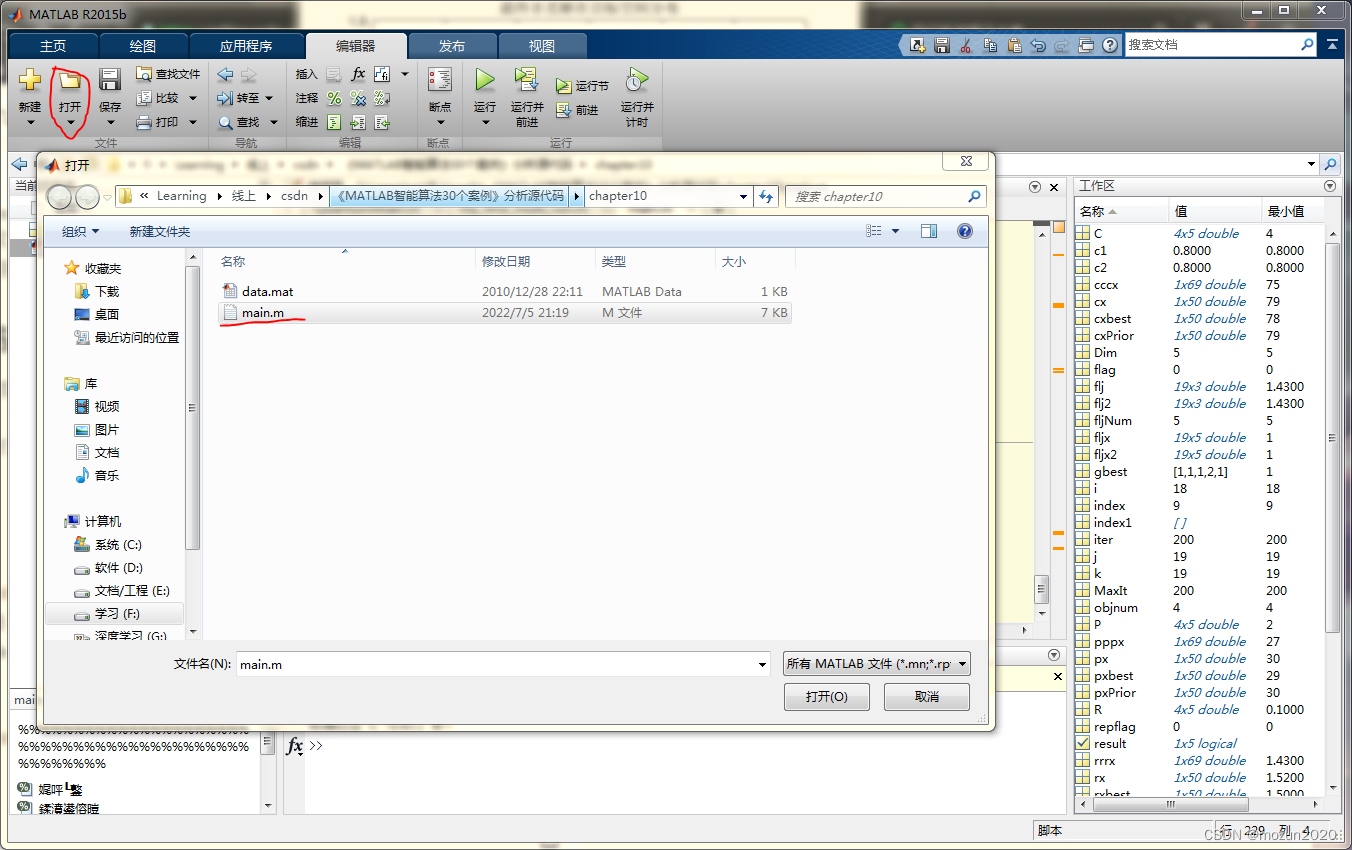Sort workspace by Name (名称) column header

pyautogui.click(x=1122, y=211)
